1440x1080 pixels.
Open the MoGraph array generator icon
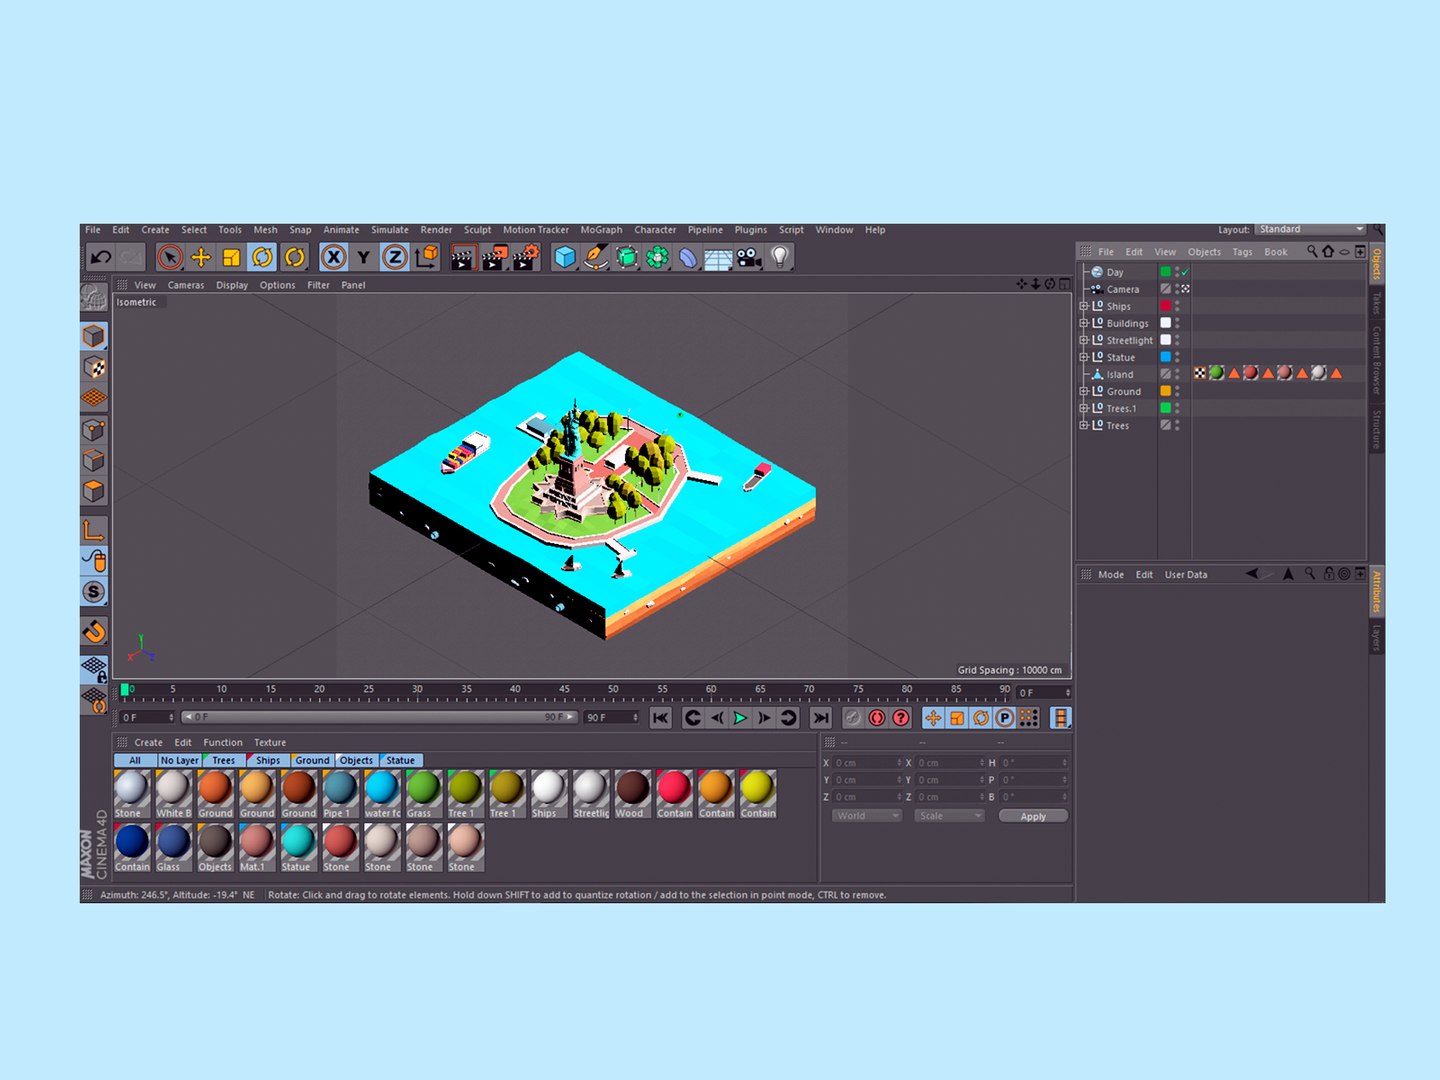click(x=657, y=258)
